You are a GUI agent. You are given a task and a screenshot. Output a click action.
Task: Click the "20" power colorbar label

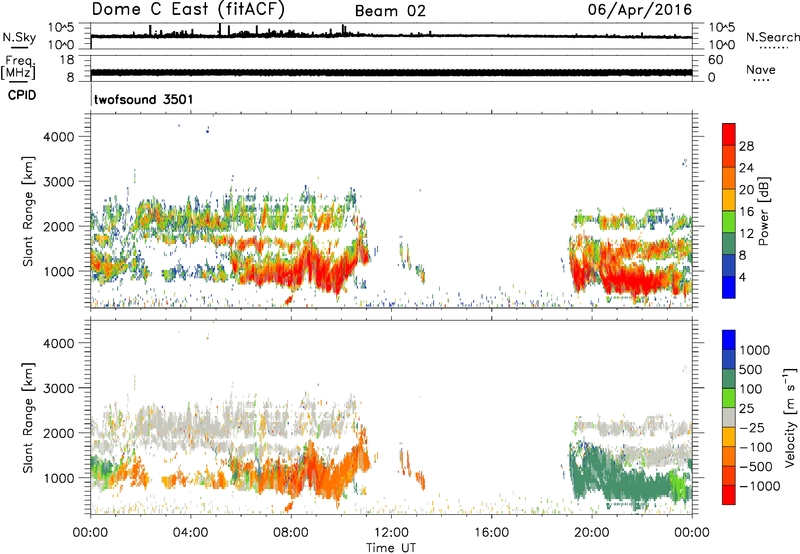[x=746, y=190]
